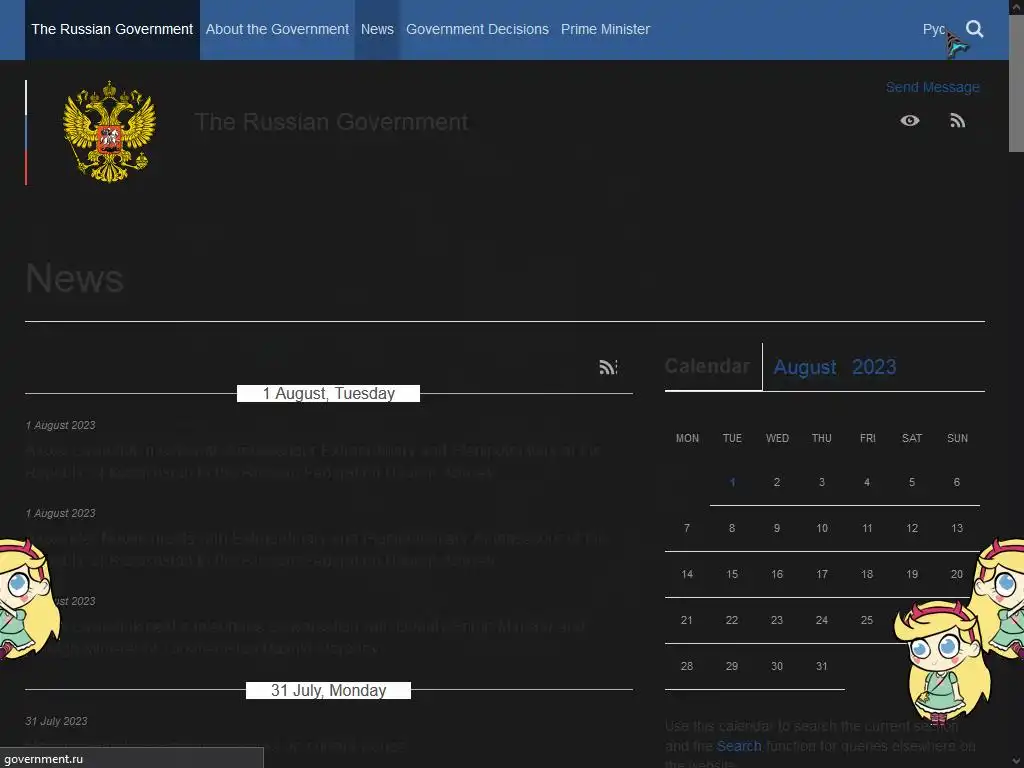Choose day 13 in calendar
Image resolution: width=1024 pixels, height=768 pixels.
pos(957,528)
